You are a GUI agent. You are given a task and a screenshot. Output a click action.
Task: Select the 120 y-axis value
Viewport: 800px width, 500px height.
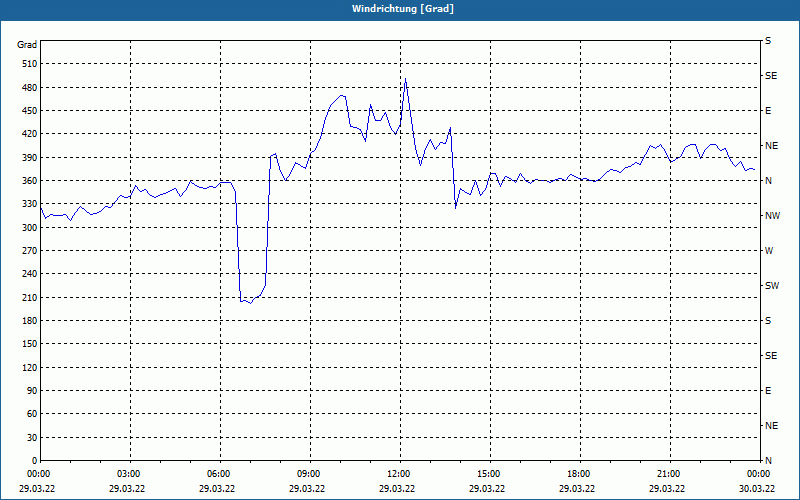(x=30, y=367)
